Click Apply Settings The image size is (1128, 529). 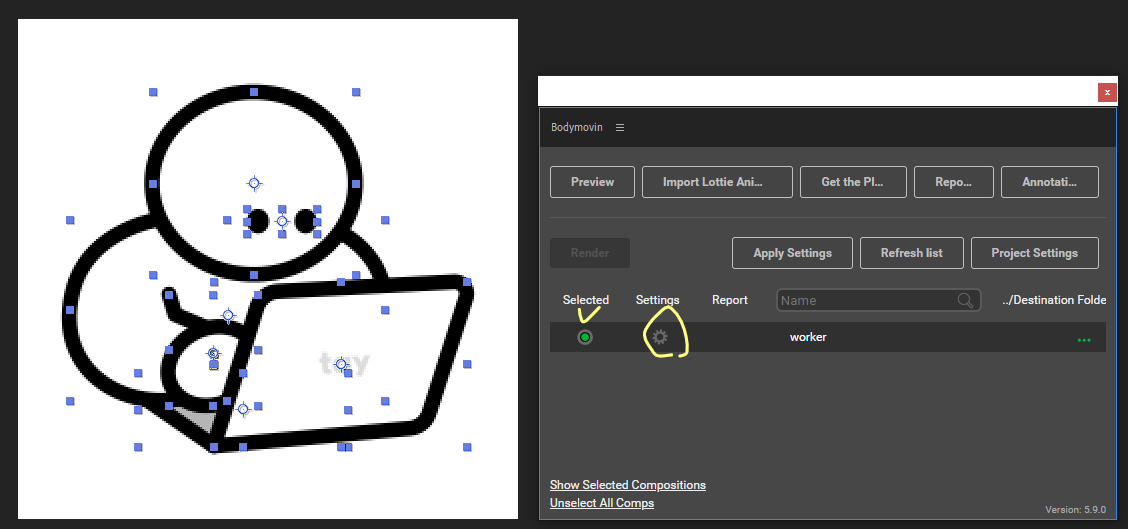pos(792,253)
